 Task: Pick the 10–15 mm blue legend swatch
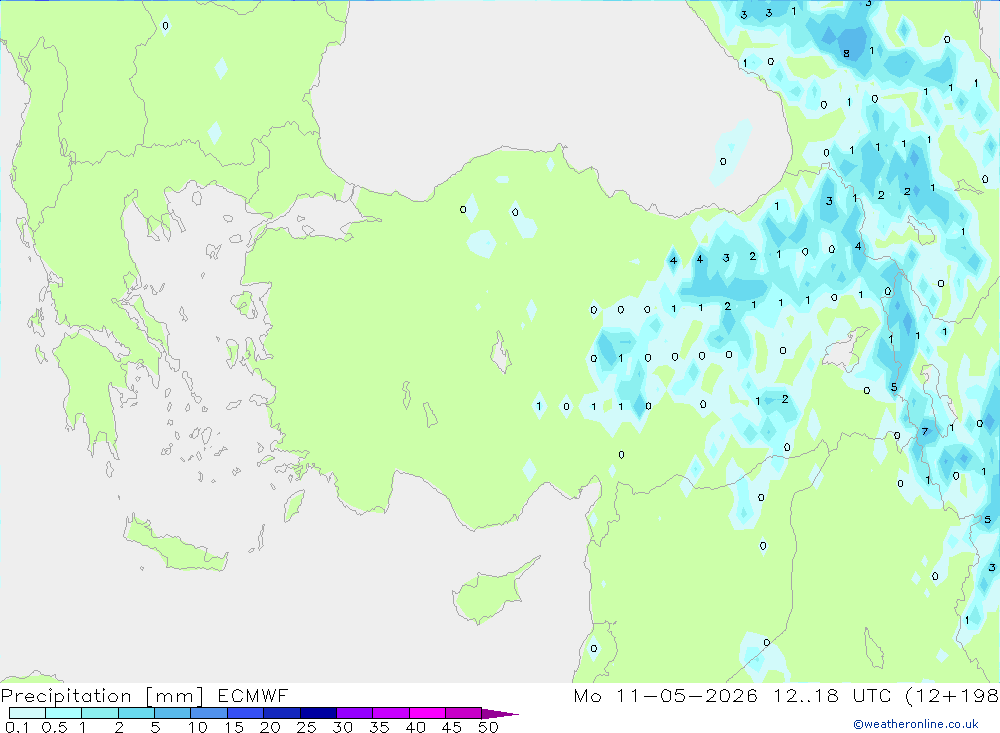point(209,713)
